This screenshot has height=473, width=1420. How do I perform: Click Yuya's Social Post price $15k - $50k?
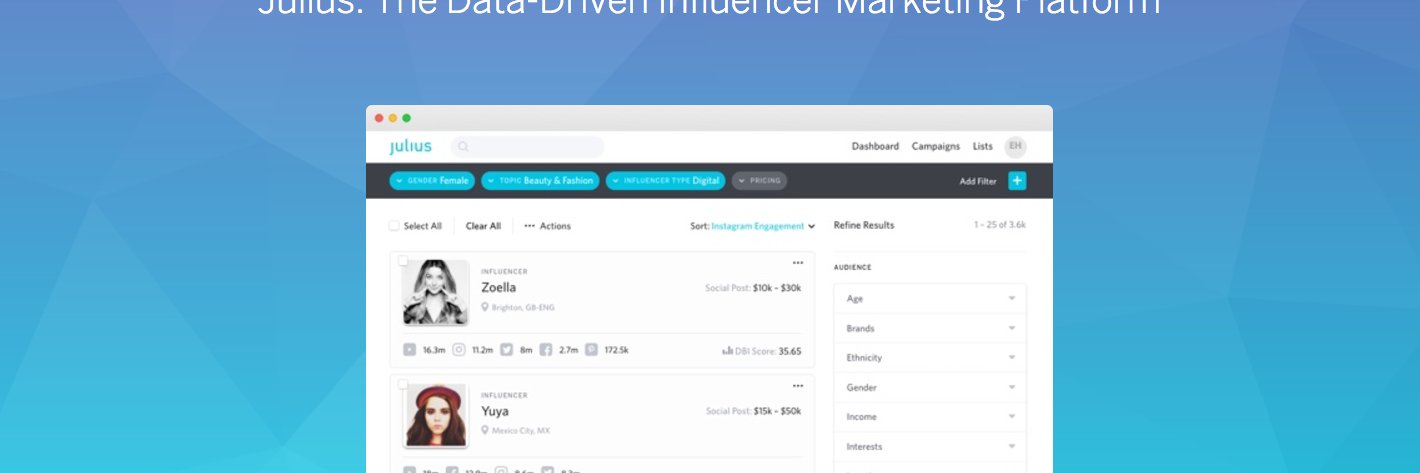[x=777, y=411]
